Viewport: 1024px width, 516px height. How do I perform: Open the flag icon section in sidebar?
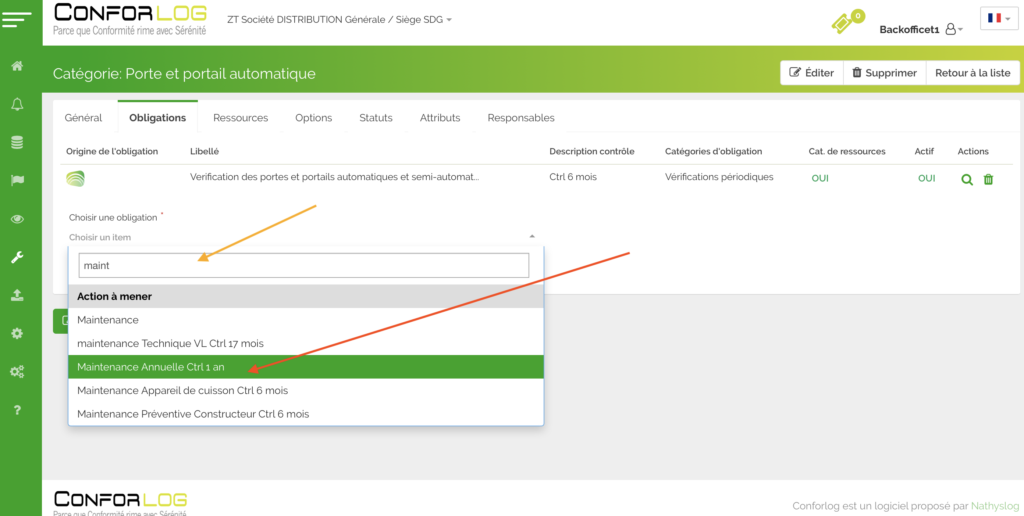(17, 181)
